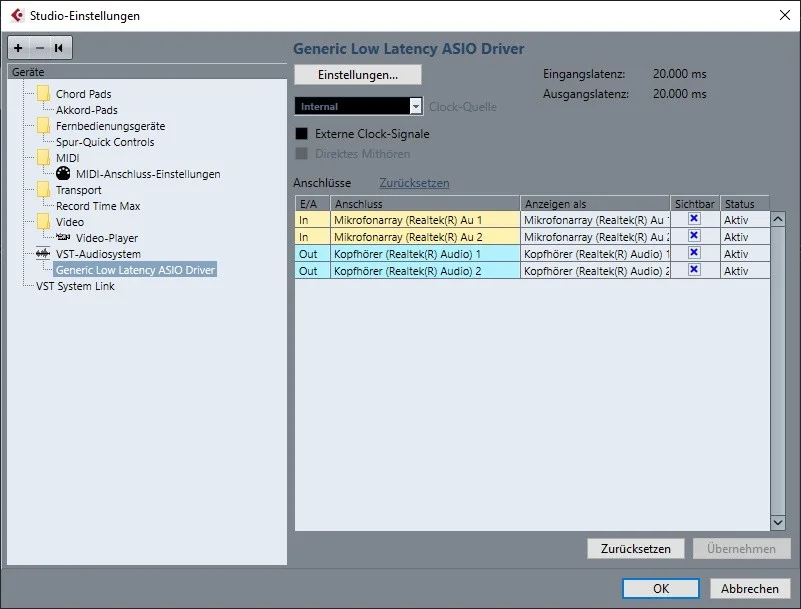801x609 pixels.
Task: Select the Chord Pads folder icon
Action: coord(43,93)
